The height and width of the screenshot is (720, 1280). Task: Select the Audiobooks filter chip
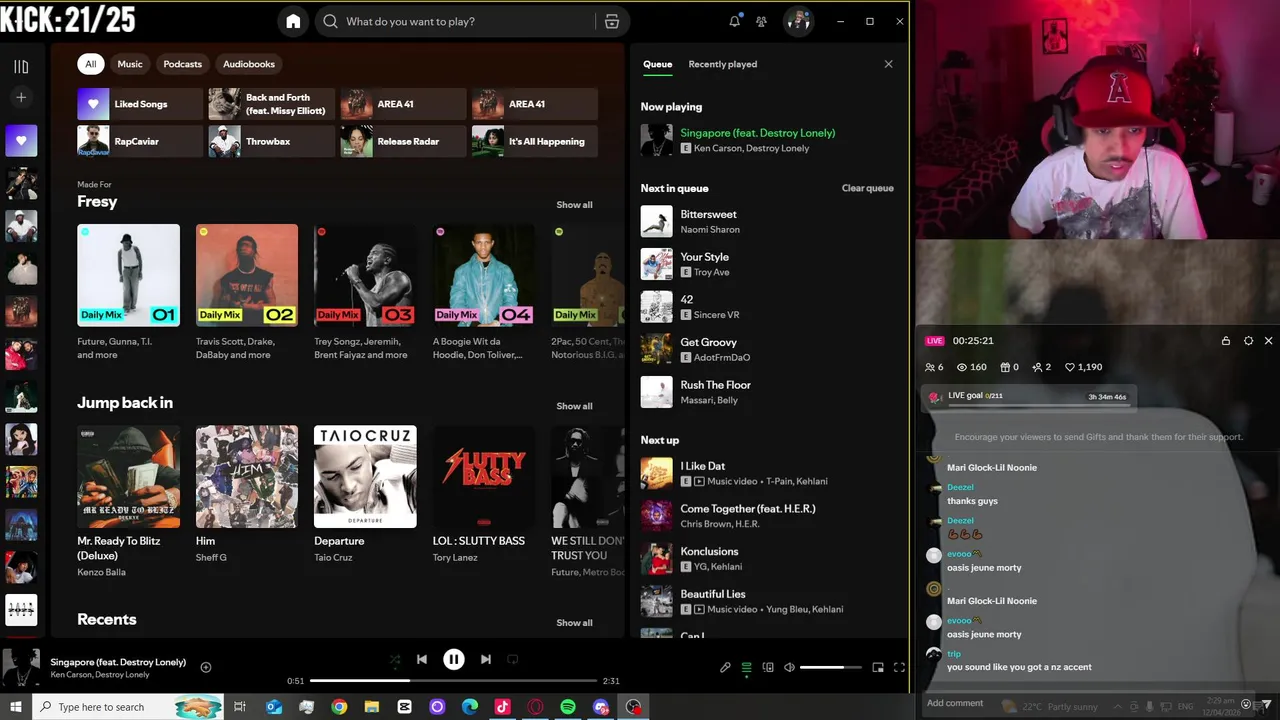(x=249, y=64)
